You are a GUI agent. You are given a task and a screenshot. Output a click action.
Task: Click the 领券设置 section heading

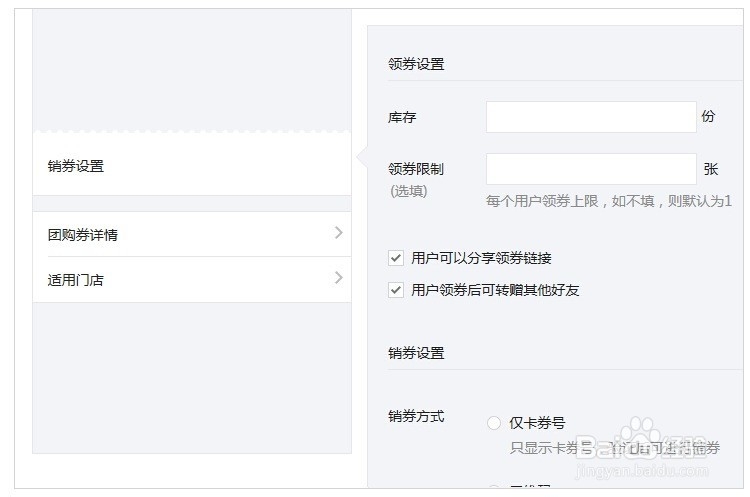point(416,64)
